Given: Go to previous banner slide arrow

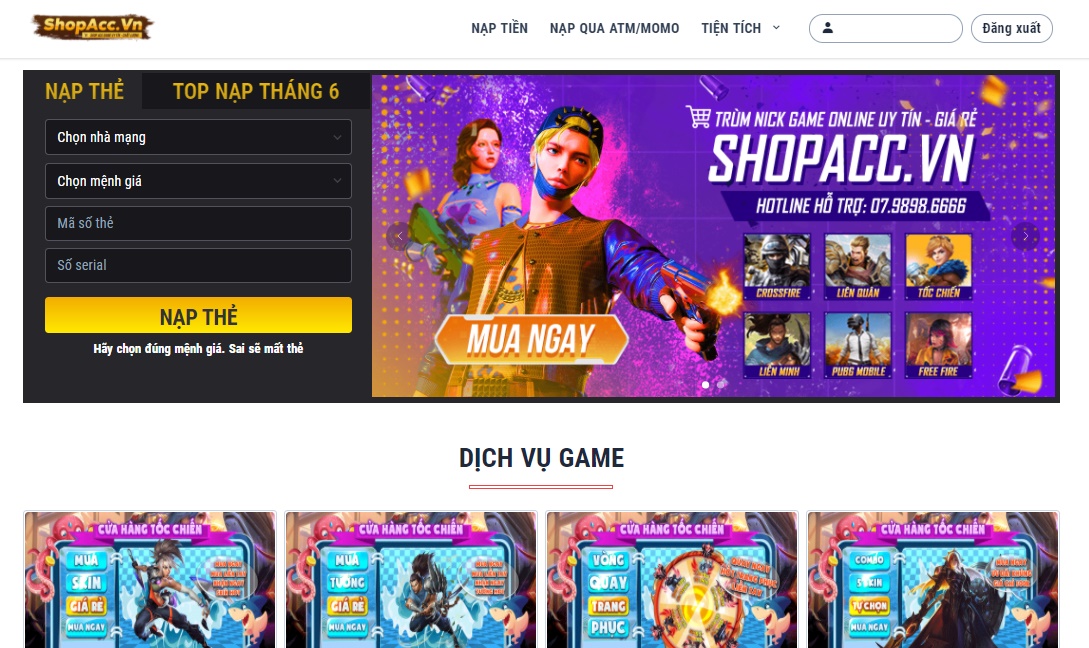Looking at the screenshot, I should click(399, 236).
